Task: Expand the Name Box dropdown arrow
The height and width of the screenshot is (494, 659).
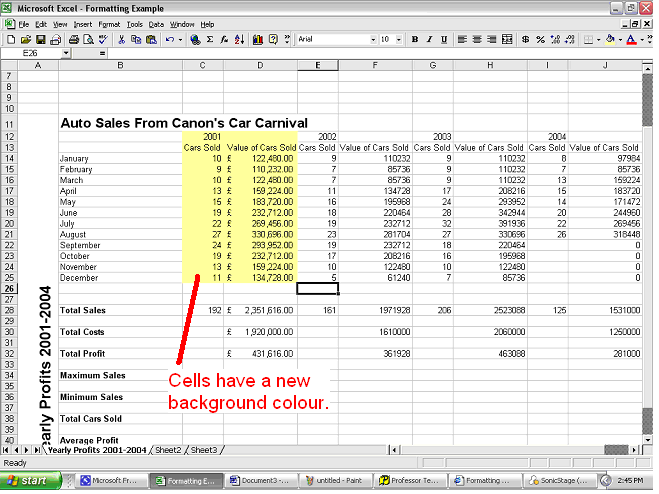Action: 66,52
